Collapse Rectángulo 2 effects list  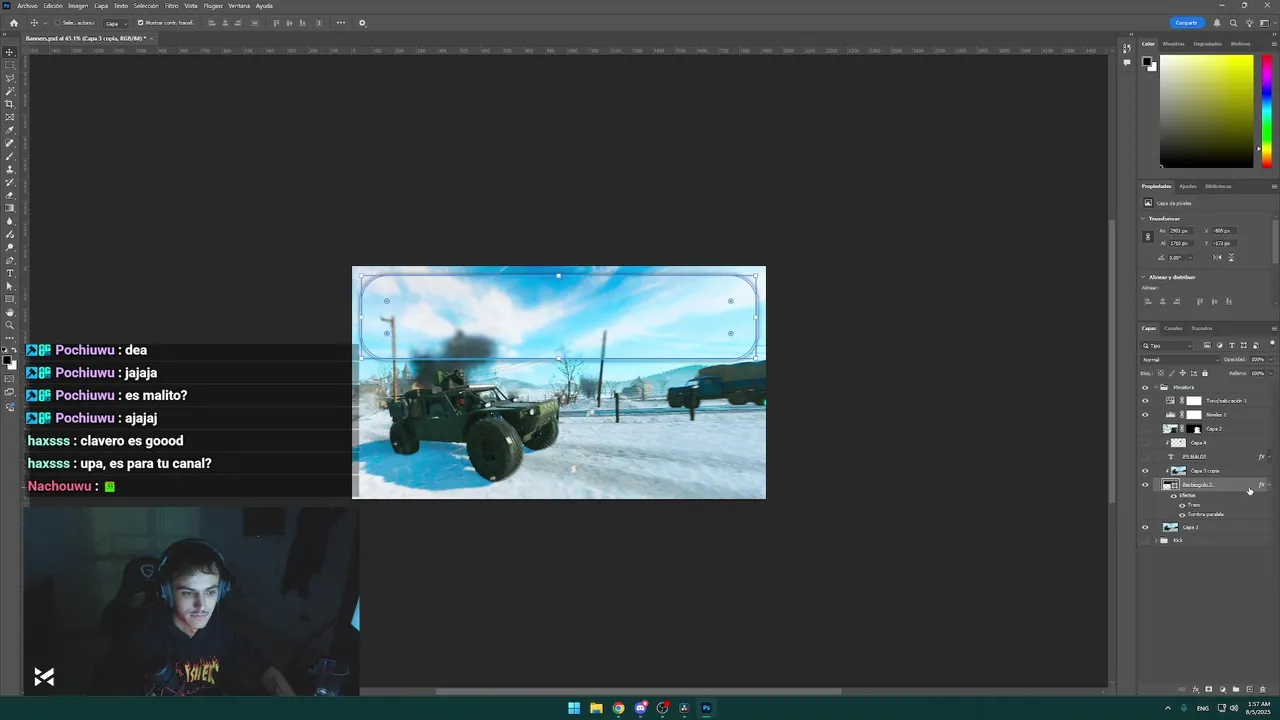[1269, 485]
